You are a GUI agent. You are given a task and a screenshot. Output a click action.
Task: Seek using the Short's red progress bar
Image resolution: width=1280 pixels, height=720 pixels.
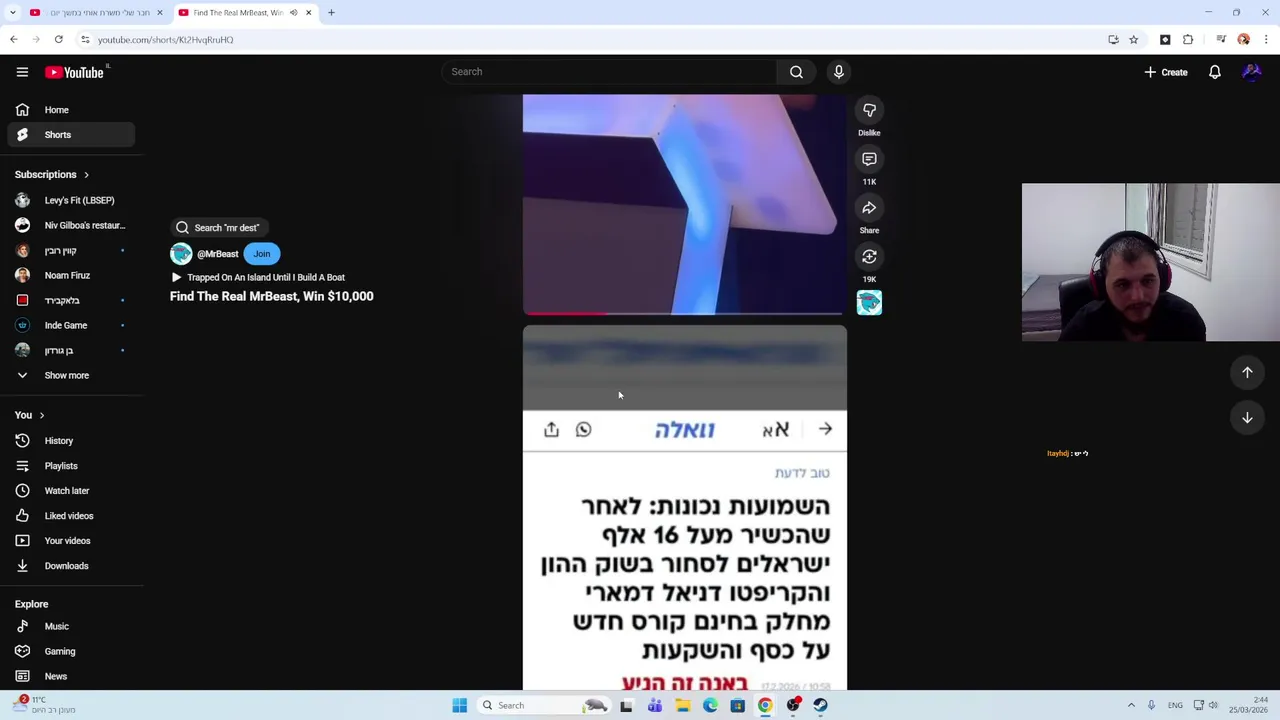(x=684, y=313)
